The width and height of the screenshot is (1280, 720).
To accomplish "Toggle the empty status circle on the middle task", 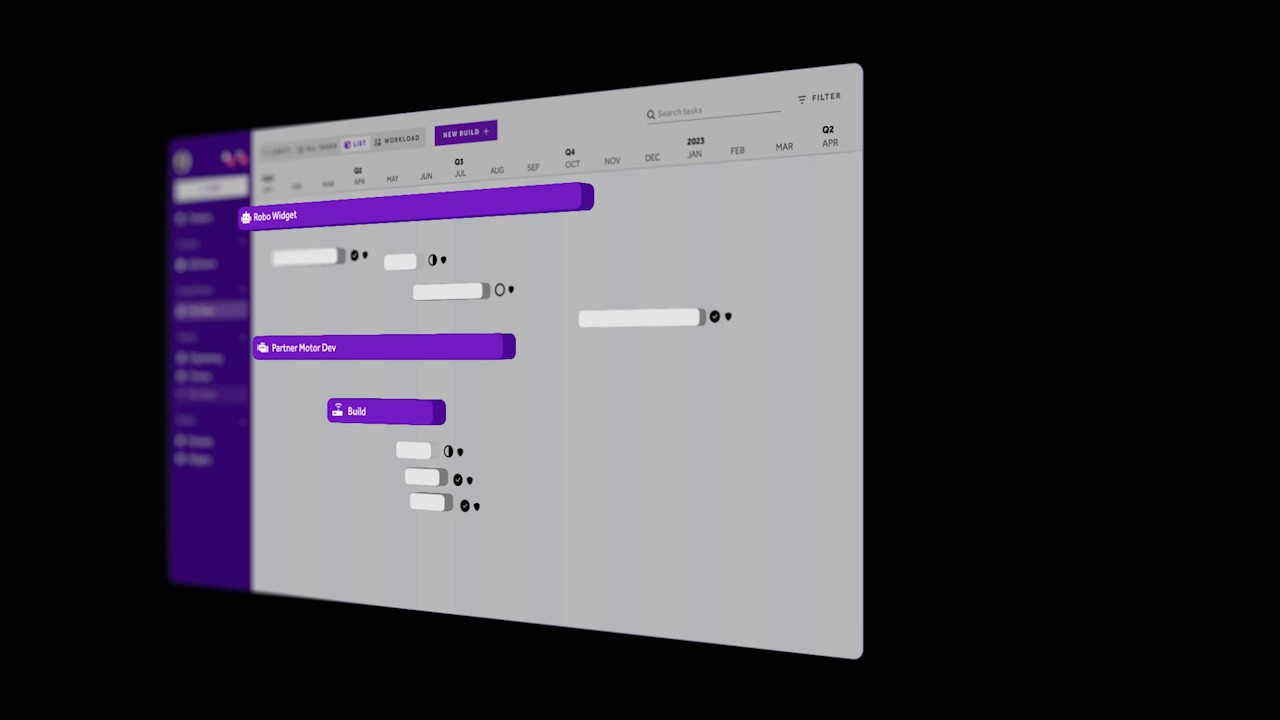I will pos(501,289).
